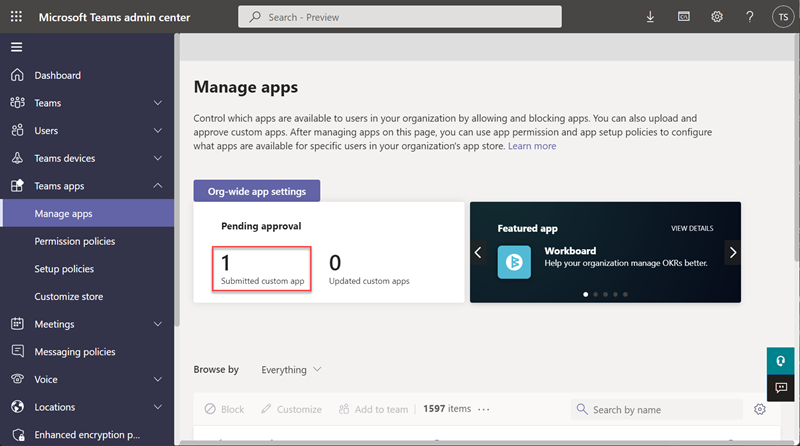Viewport: 800px width, 446px height.
Task: Expand the Users sidebar section
Action: click(x=158, y=130)
